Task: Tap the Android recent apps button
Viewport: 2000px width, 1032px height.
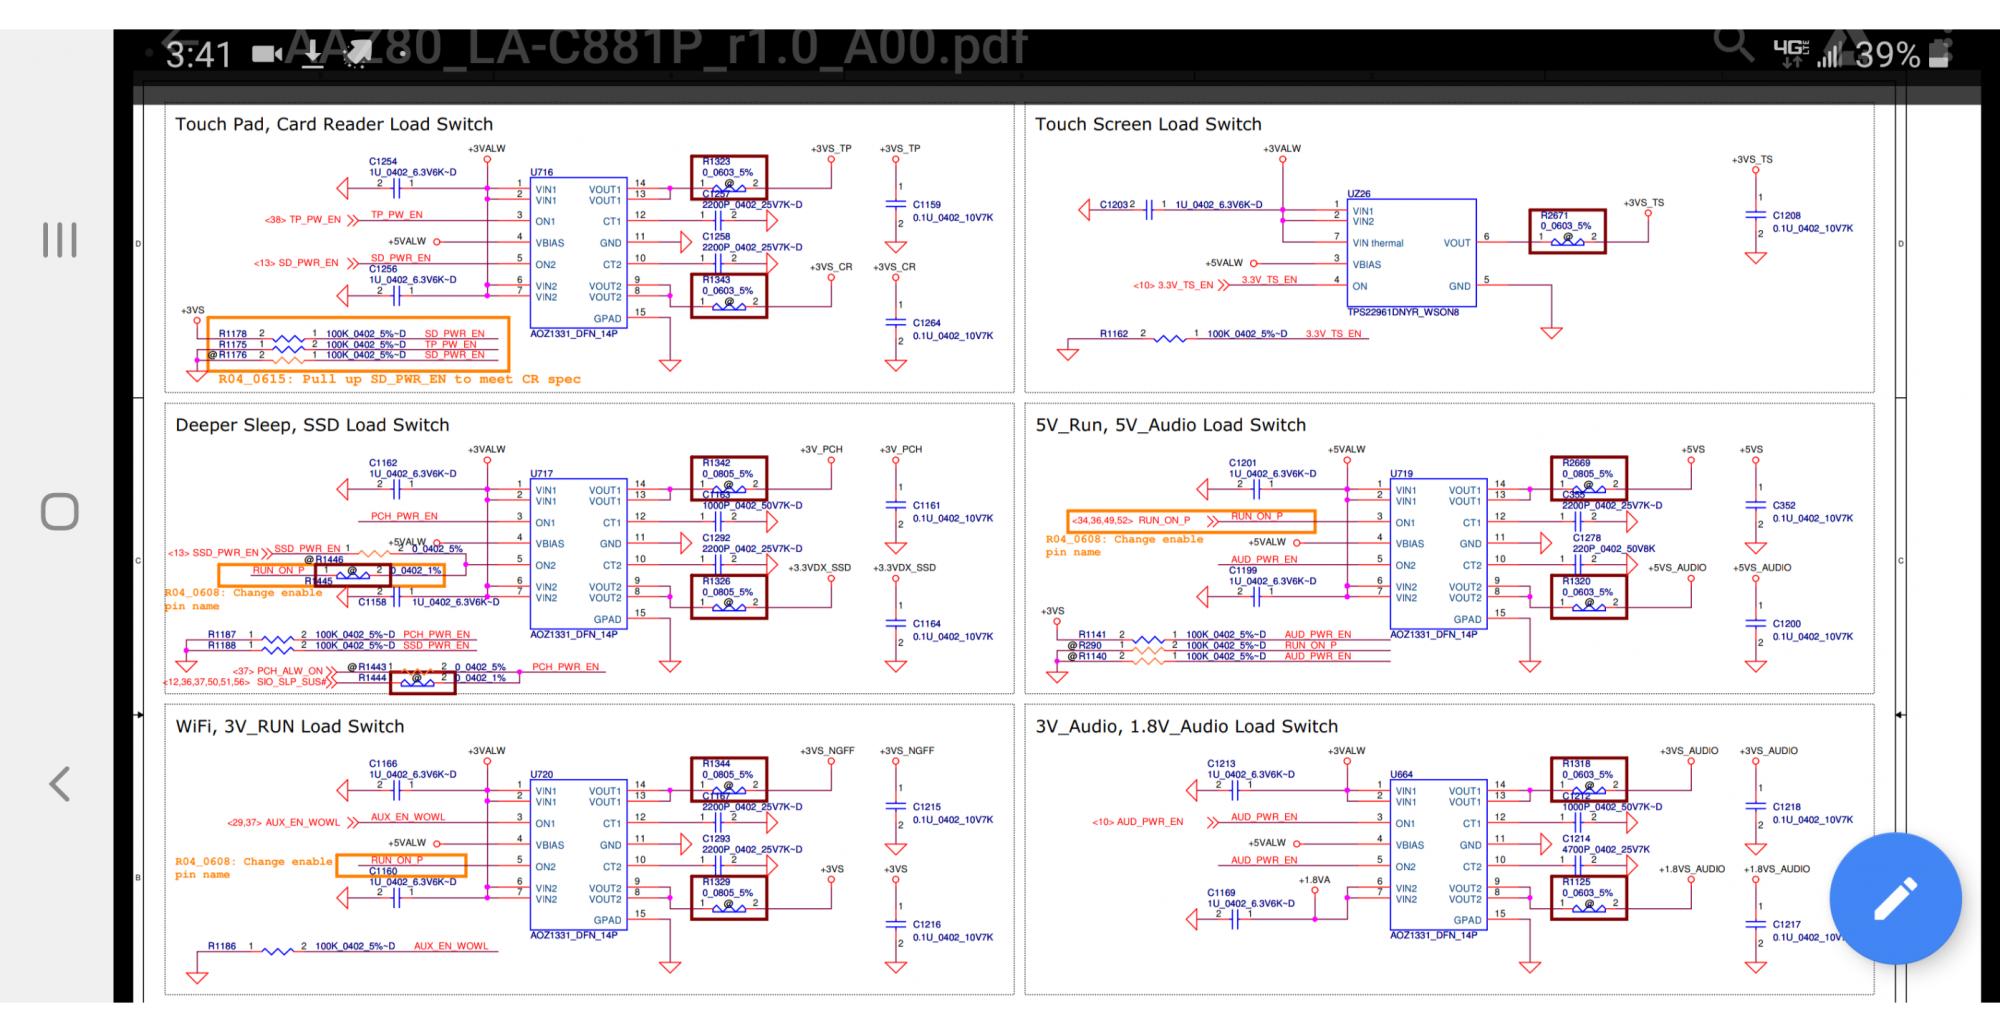Action: click(59, 240)
